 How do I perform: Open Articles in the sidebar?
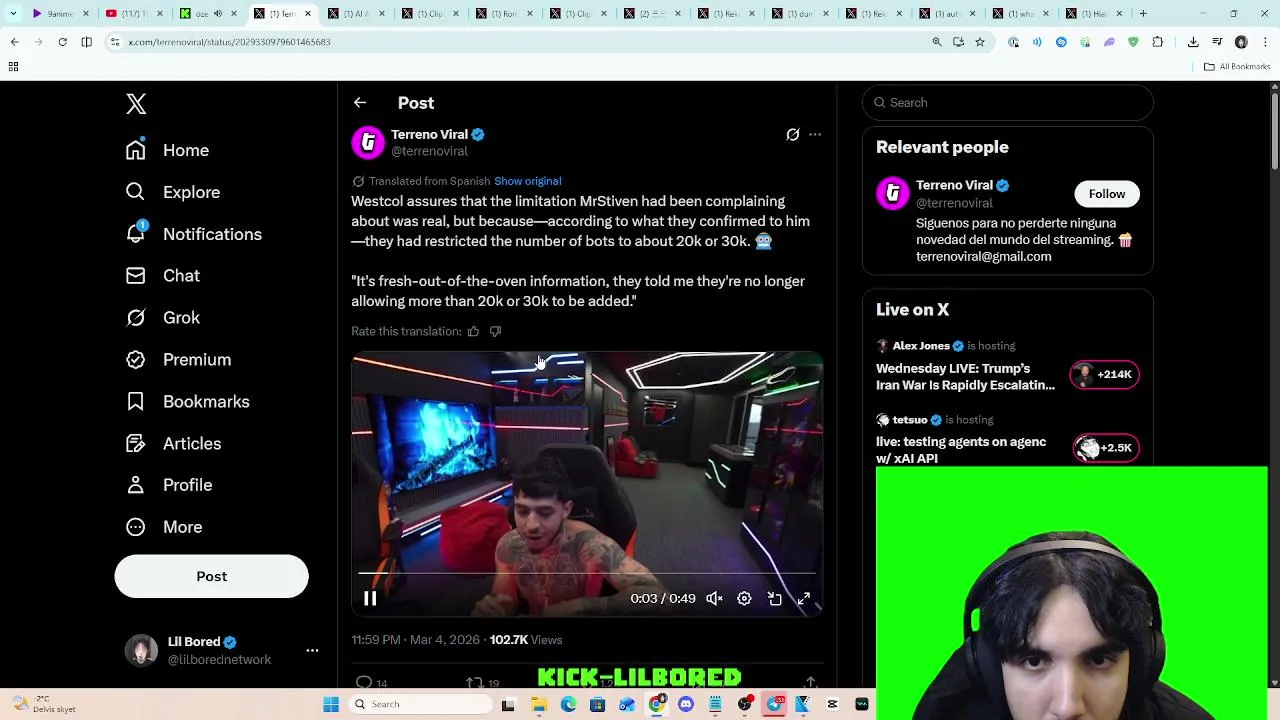(173, 444)
